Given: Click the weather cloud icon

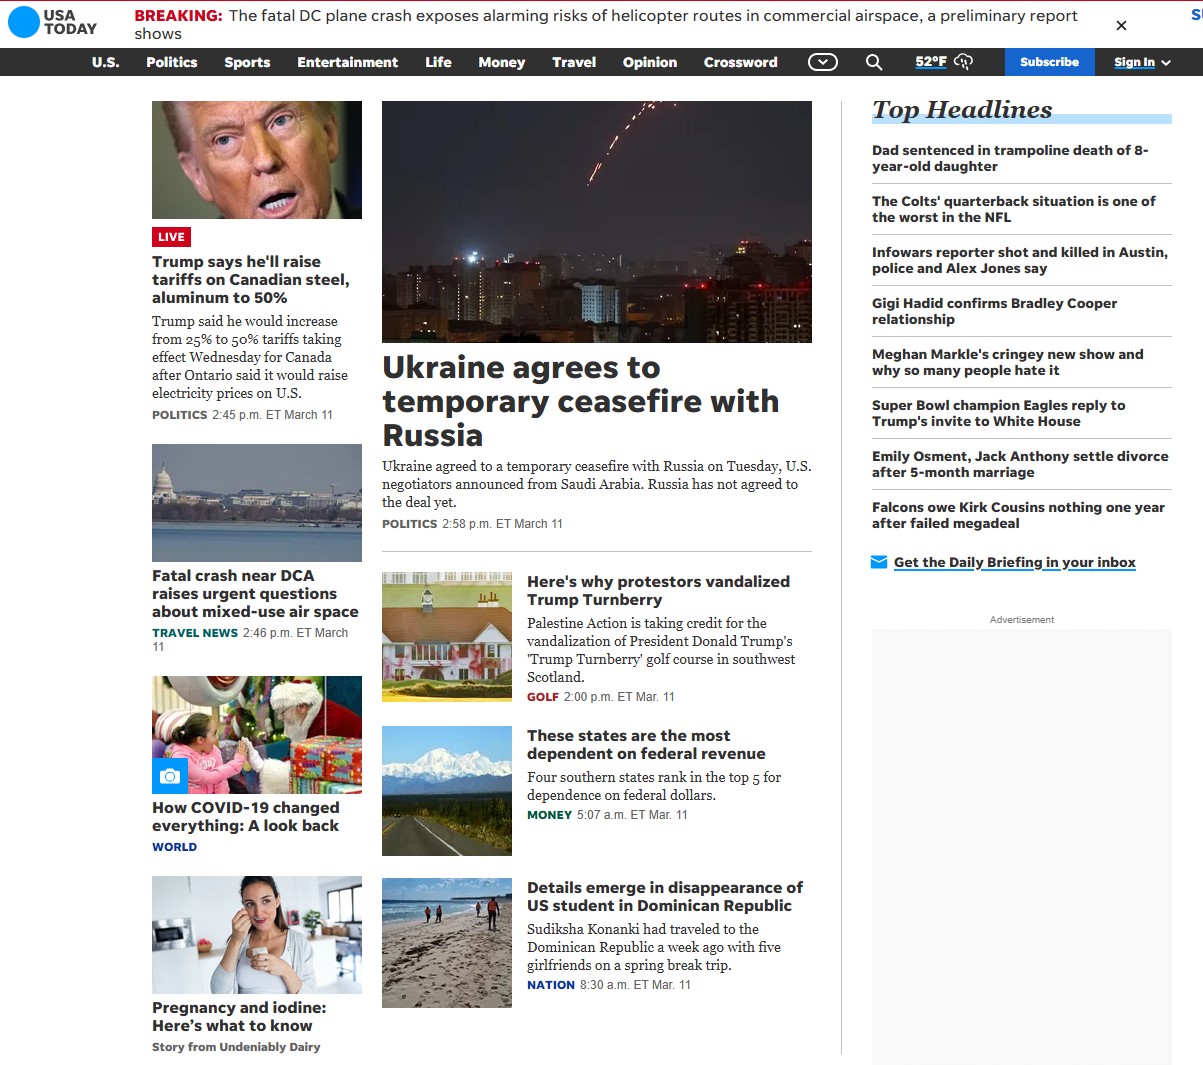Looking at the screenshot, I should 963,62.
